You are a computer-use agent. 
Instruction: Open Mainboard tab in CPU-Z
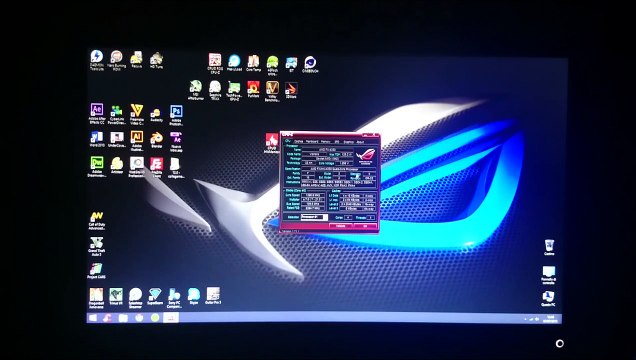click(x=312, y=141)
